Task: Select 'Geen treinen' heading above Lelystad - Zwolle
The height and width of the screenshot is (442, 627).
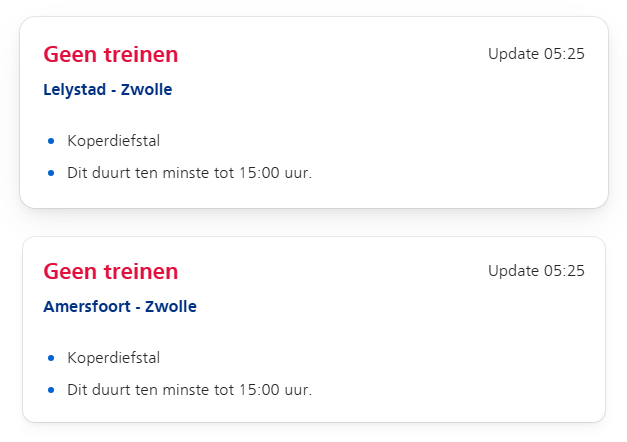Action: [110, 55]
